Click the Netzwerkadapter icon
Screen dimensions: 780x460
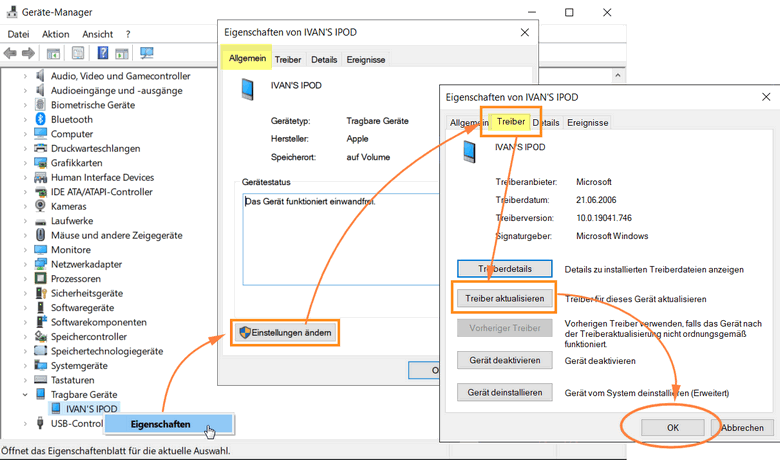(41, 264)
